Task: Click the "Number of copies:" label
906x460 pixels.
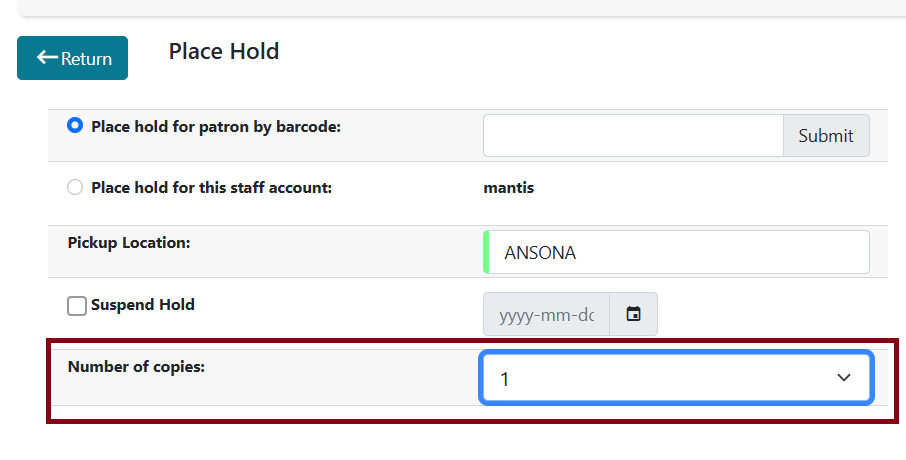Action: pos(136,367)
